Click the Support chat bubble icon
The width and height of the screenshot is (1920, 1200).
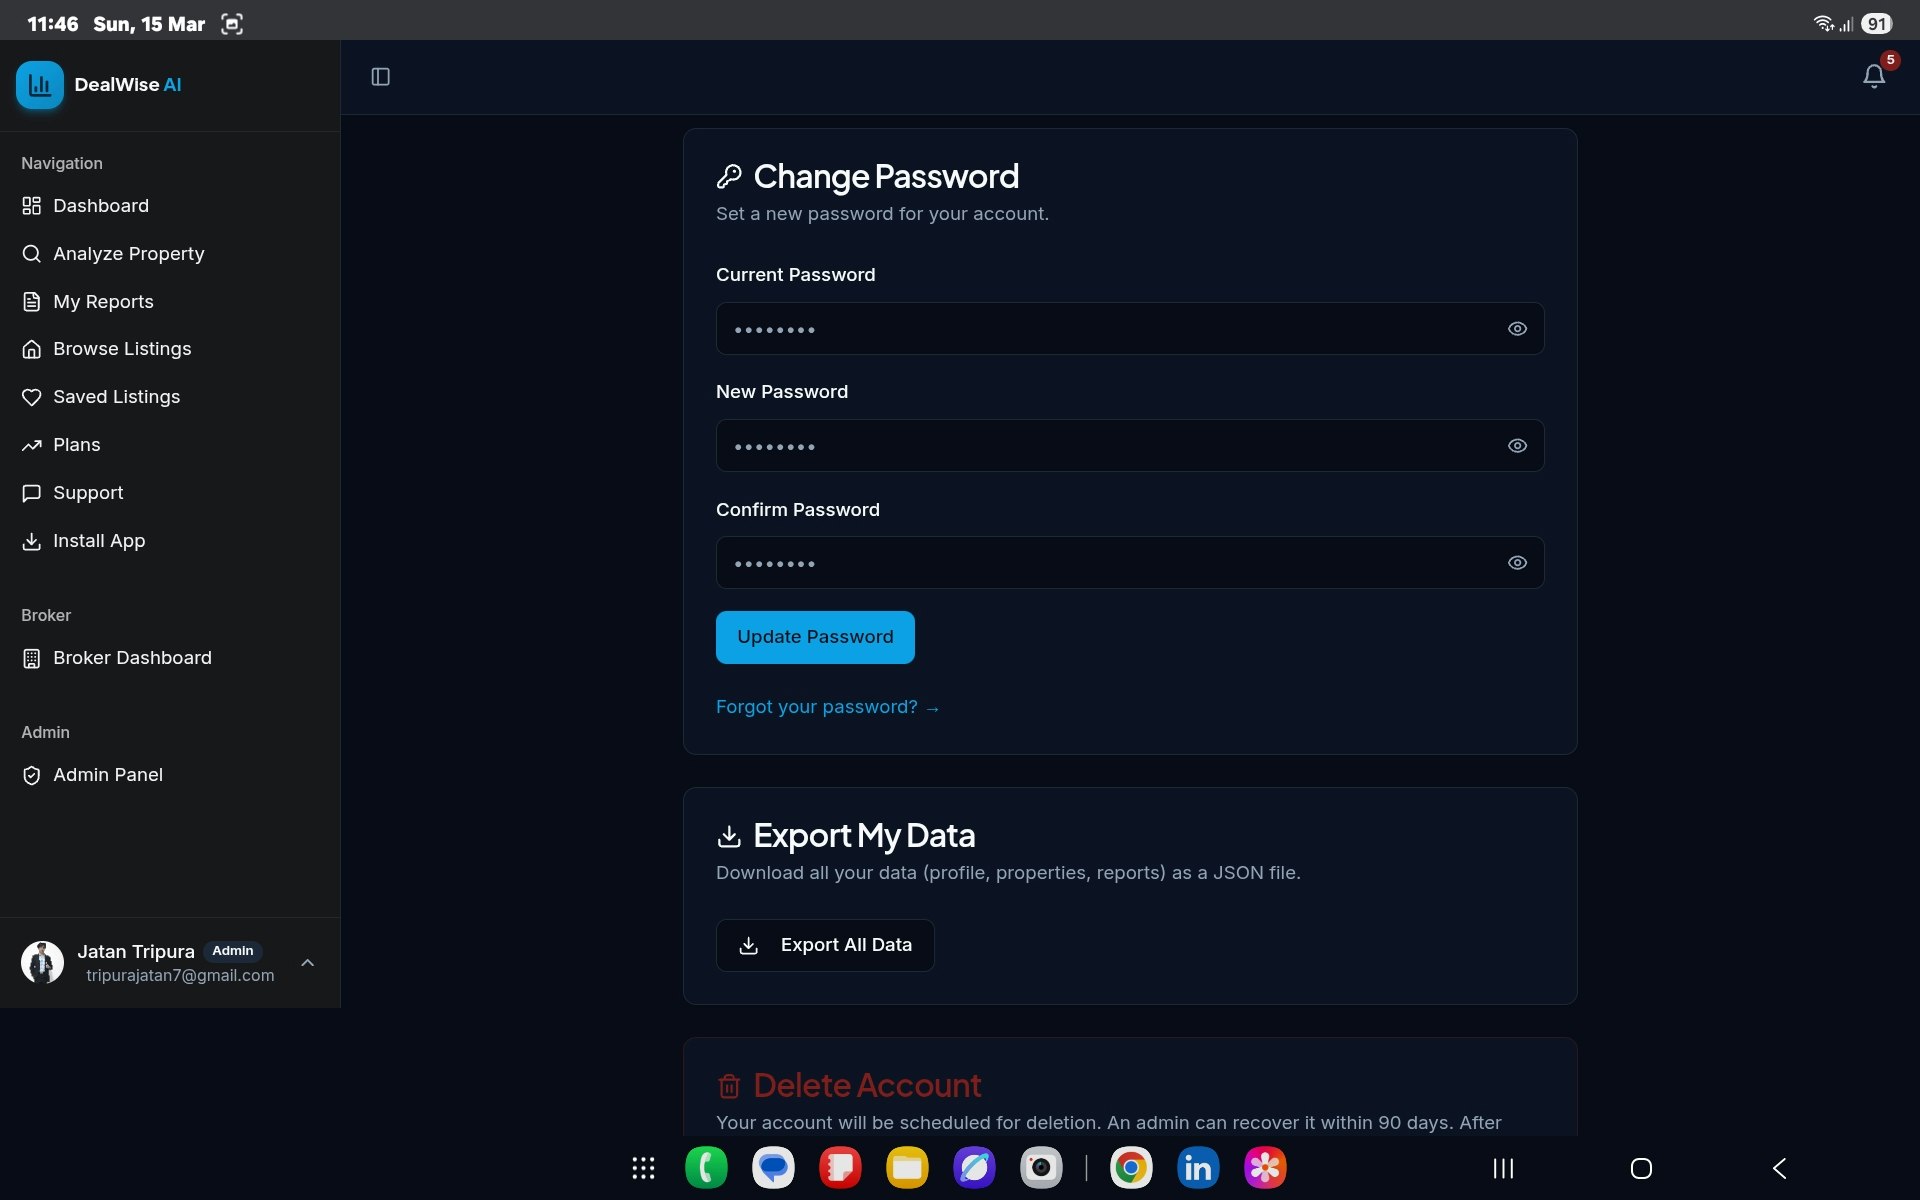[x=31, y=492]
